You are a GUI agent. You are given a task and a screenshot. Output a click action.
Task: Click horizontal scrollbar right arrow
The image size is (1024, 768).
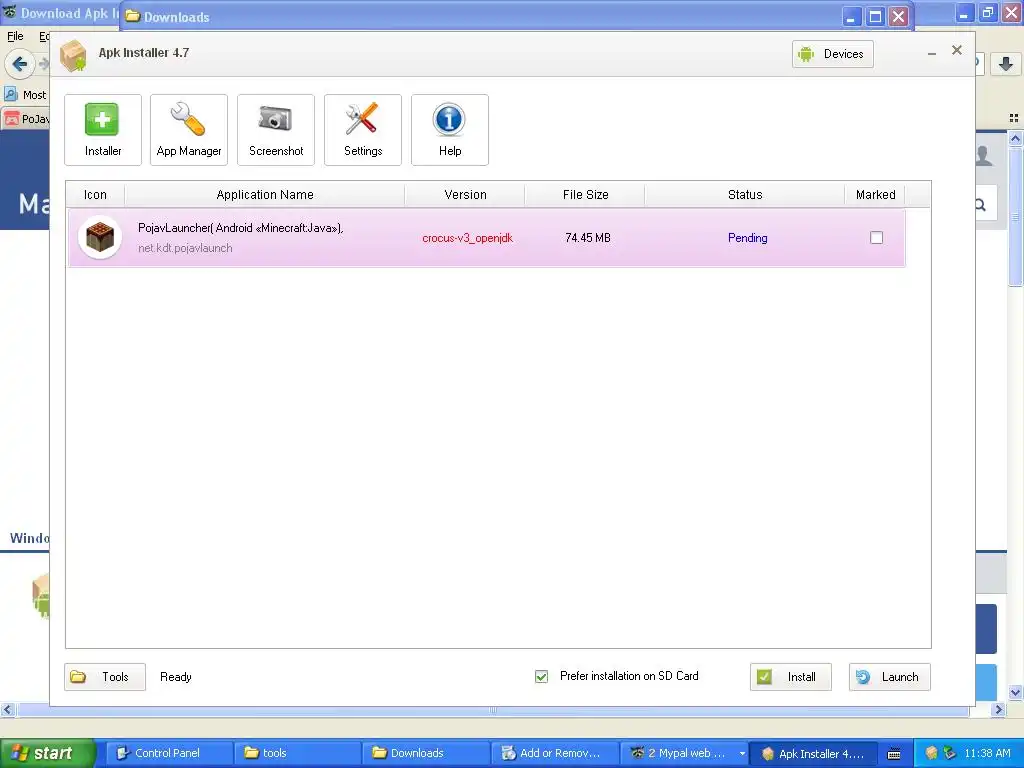(998, 709)
